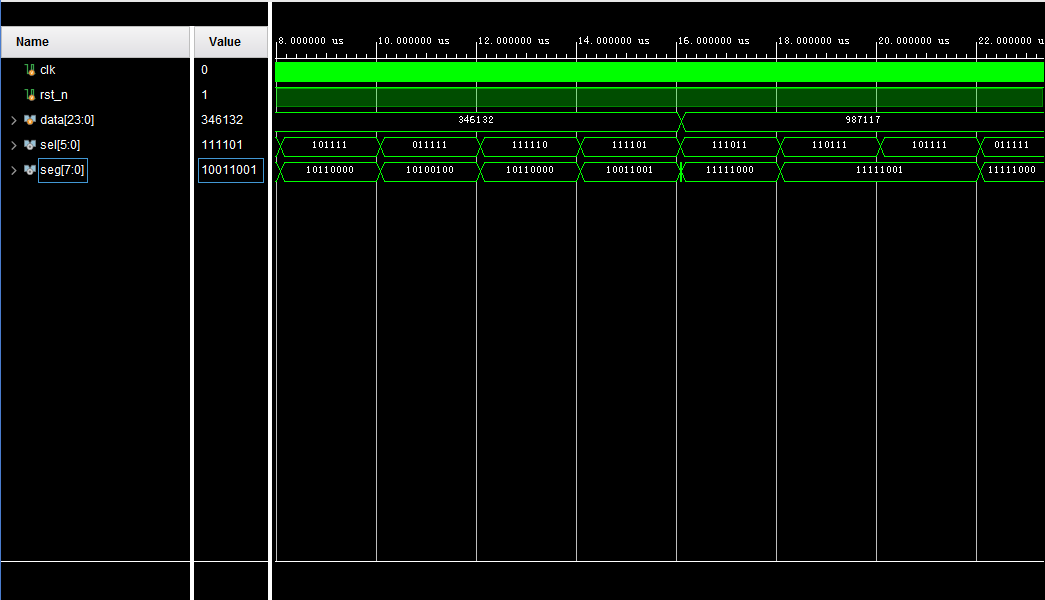Viewport: 1045px width, 600px height.
Task: Click the bus icon next to sel[5:0]
Action: point(31,144)
